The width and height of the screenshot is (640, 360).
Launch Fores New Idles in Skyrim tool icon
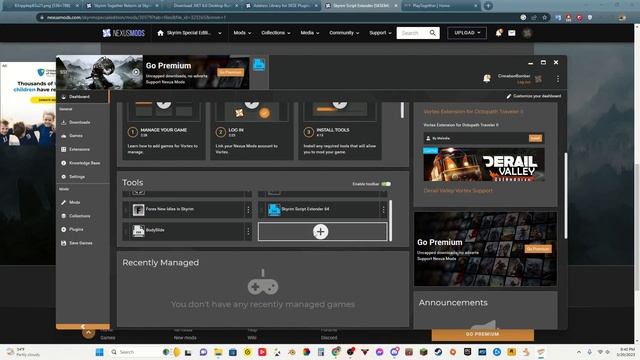click(x=138, y=209)
